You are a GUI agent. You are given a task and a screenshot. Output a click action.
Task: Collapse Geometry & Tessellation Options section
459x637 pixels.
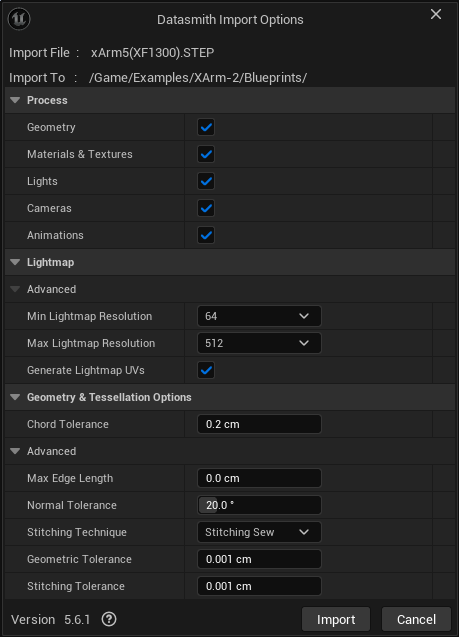point(15,397)
